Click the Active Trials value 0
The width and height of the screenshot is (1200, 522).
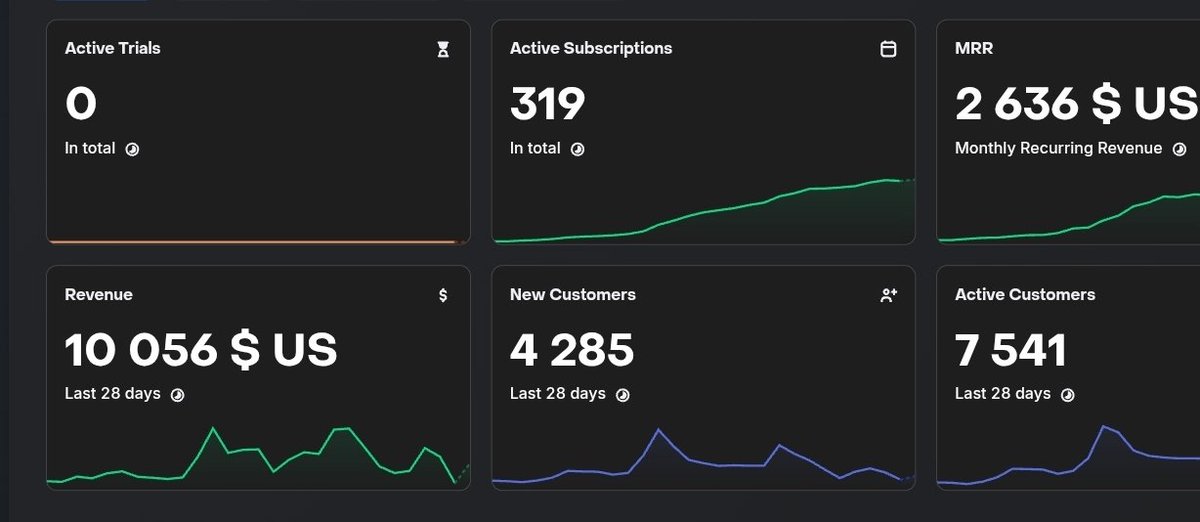pyautogui.click(x=81, y=104)
